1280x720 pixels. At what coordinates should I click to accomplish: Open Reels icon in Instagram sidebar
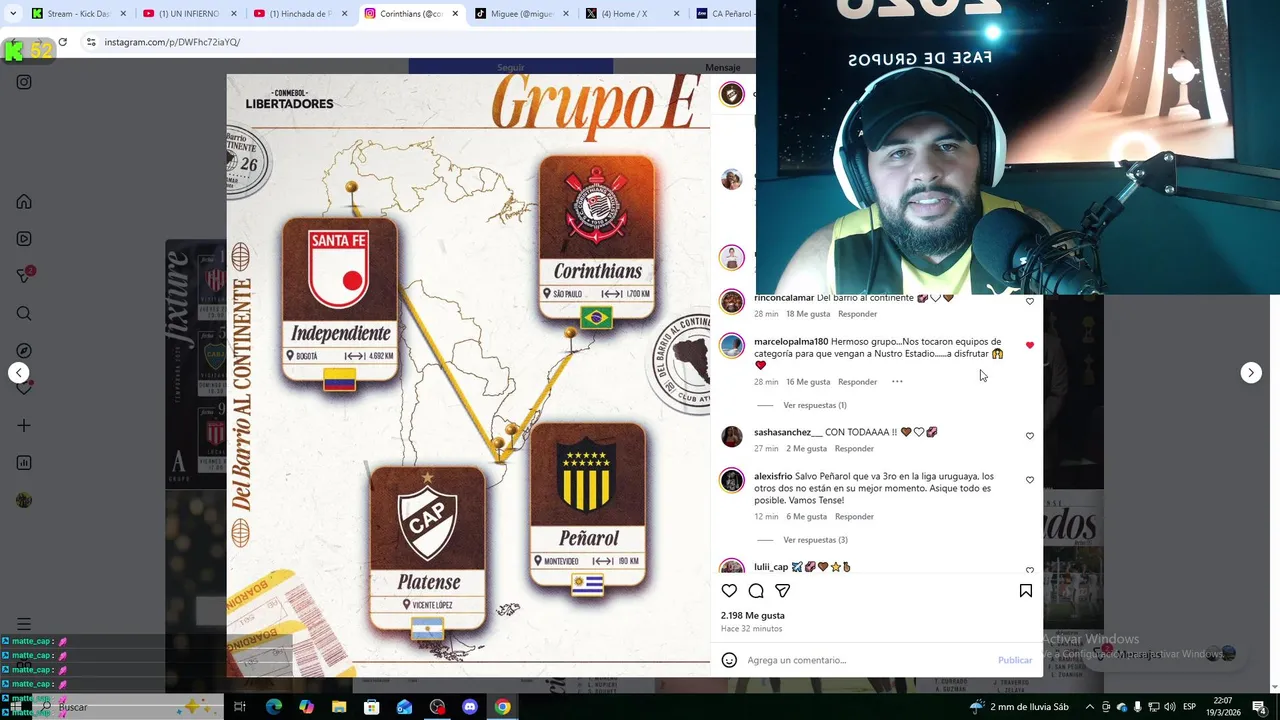point(24,239)
